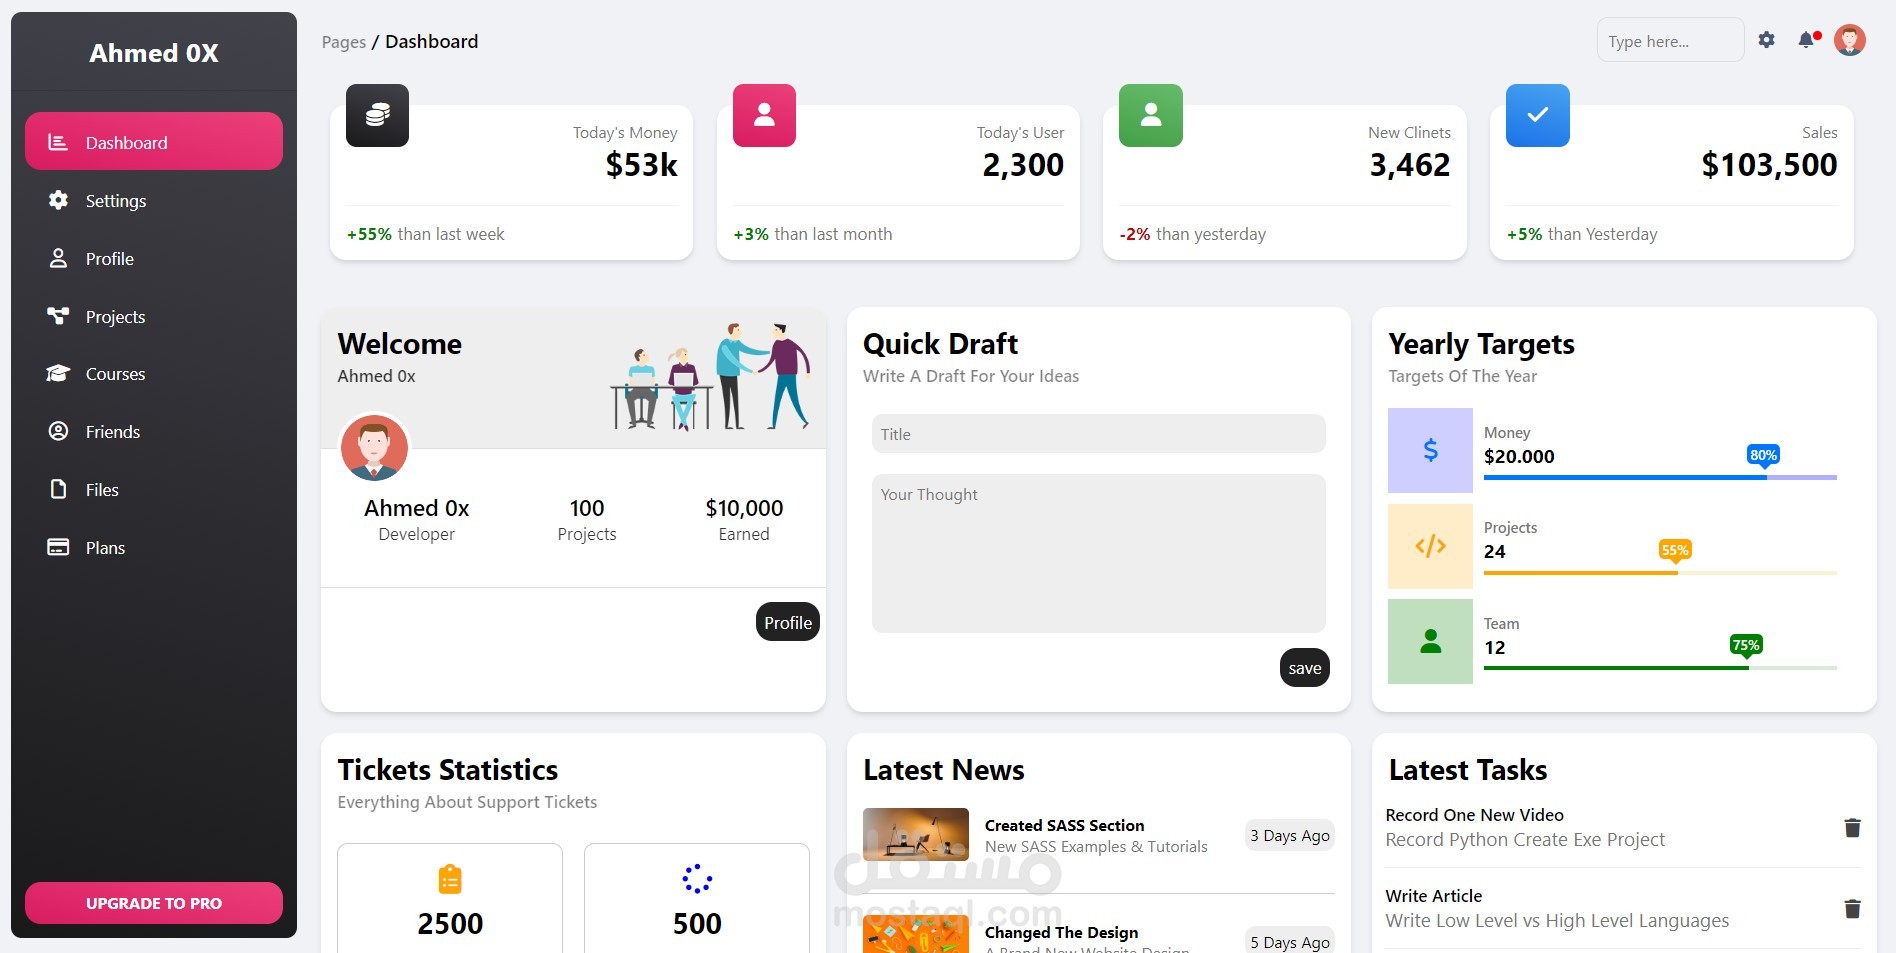Delete the Write Article task
The width and height of the screenshot is (1896, 953).
pos(1852,908)
